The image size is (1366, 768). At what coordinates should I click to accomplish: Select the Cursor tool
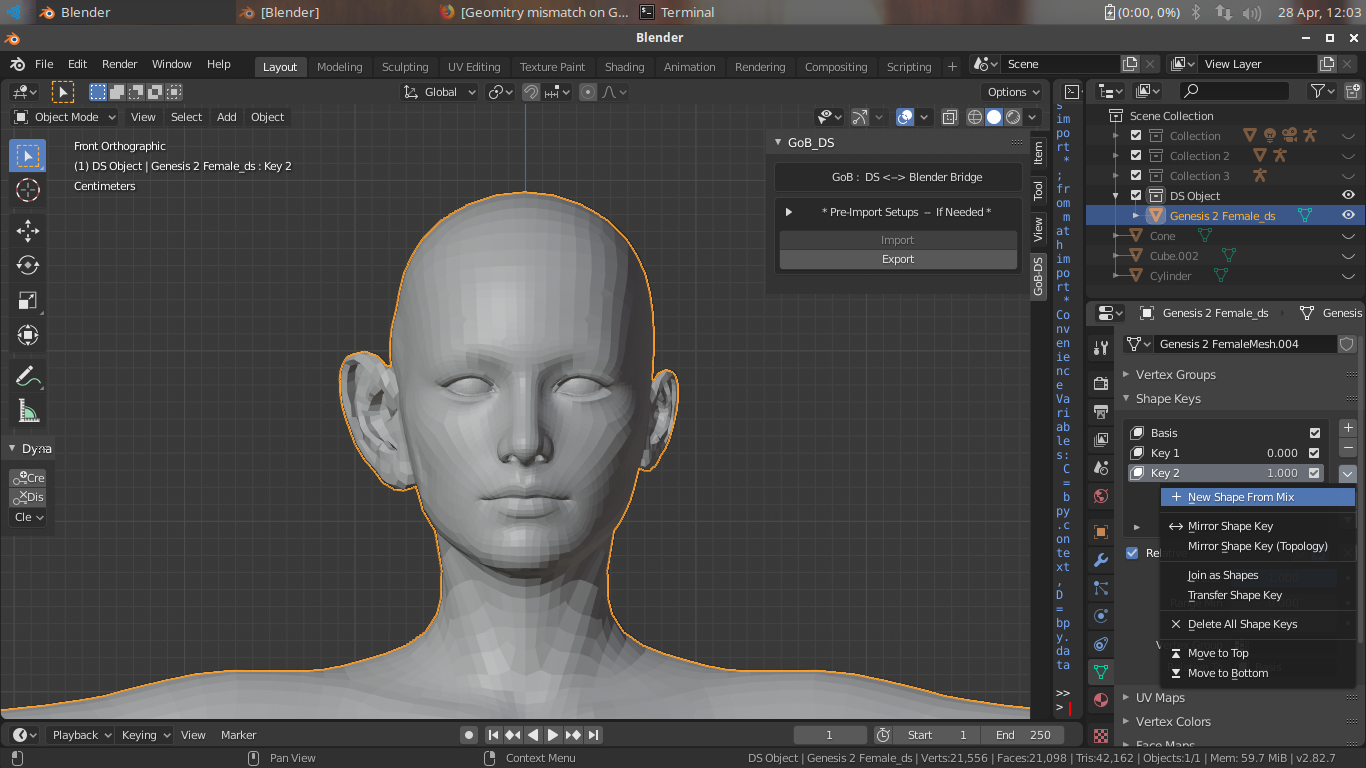click(x=28, y=190)
